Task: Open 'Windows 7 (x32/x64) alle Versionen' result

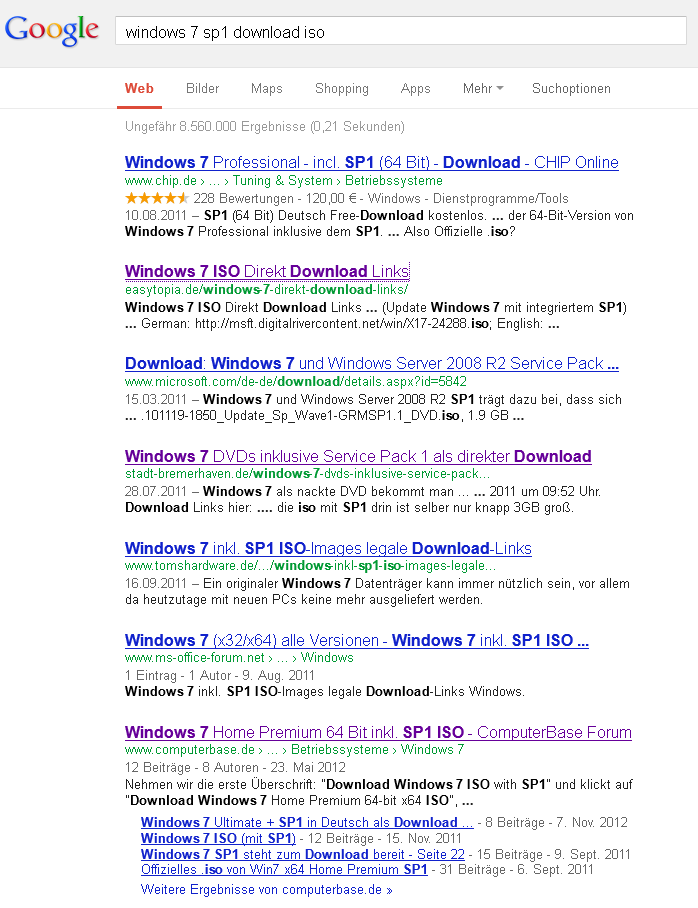Action: [x=356, y=640]
